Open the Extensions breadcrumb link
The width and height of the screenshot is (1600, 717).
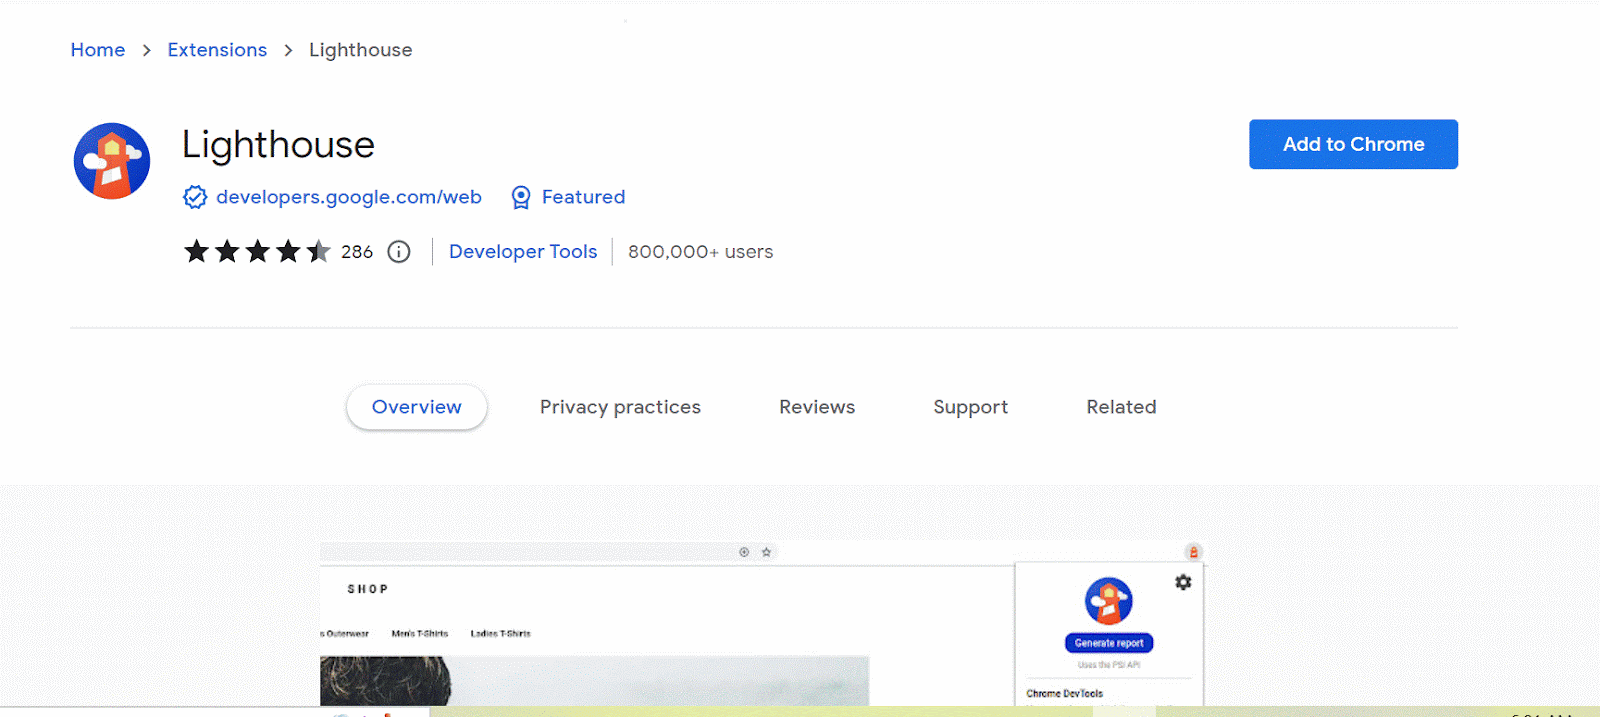pyautogui.click(x=217, y=50)
